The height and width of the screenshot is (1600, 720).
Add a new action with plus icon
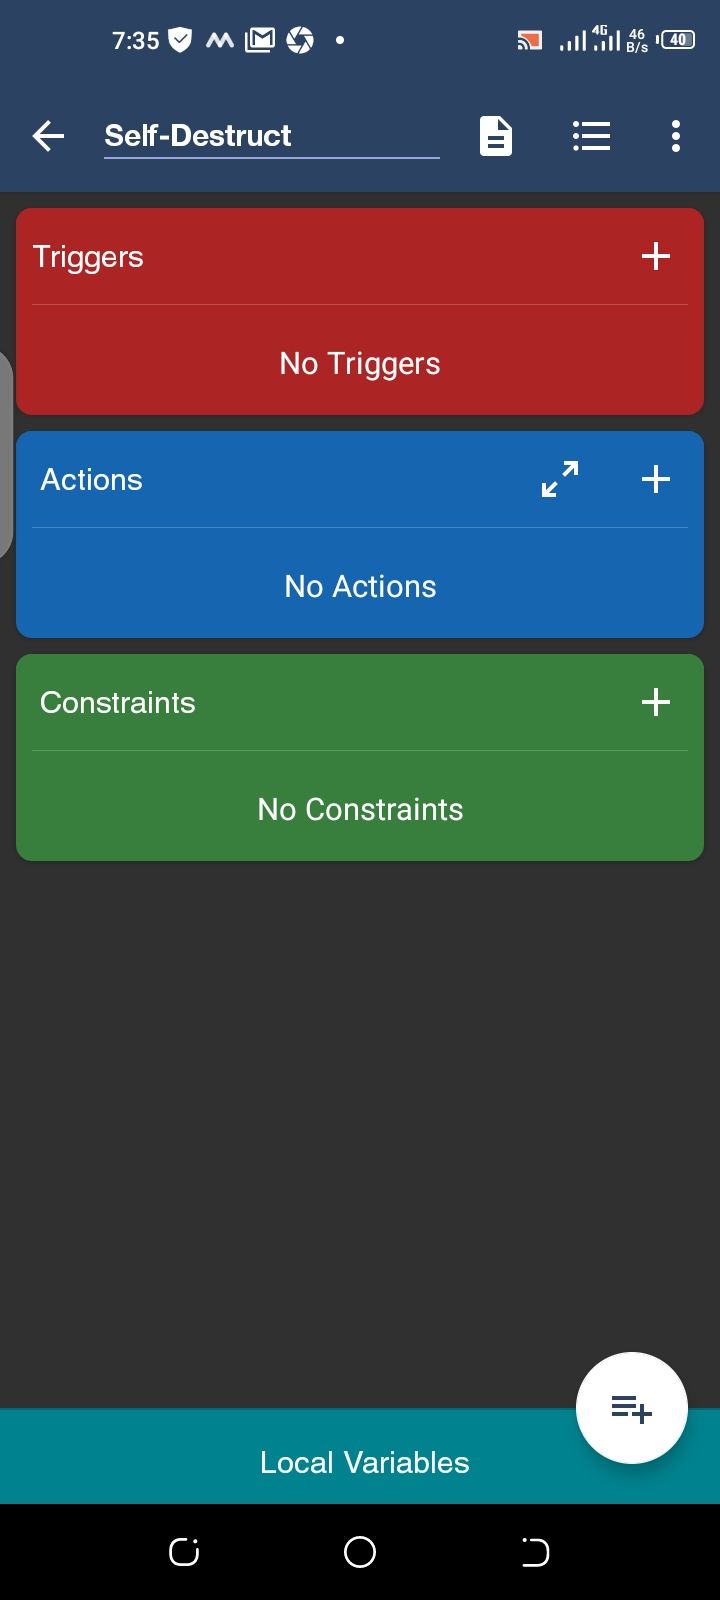[x=656, y=480]
